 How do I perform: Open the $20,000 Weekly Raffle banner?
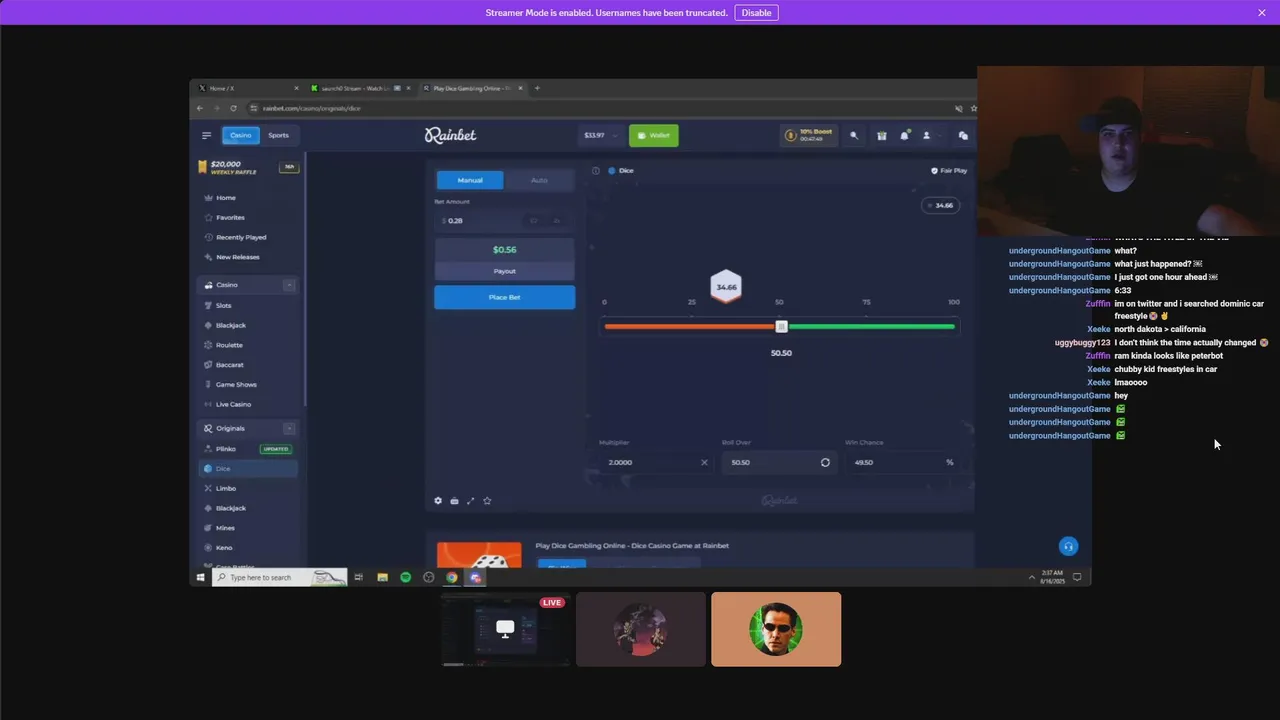pyautogui.click(x=249, y=167)
